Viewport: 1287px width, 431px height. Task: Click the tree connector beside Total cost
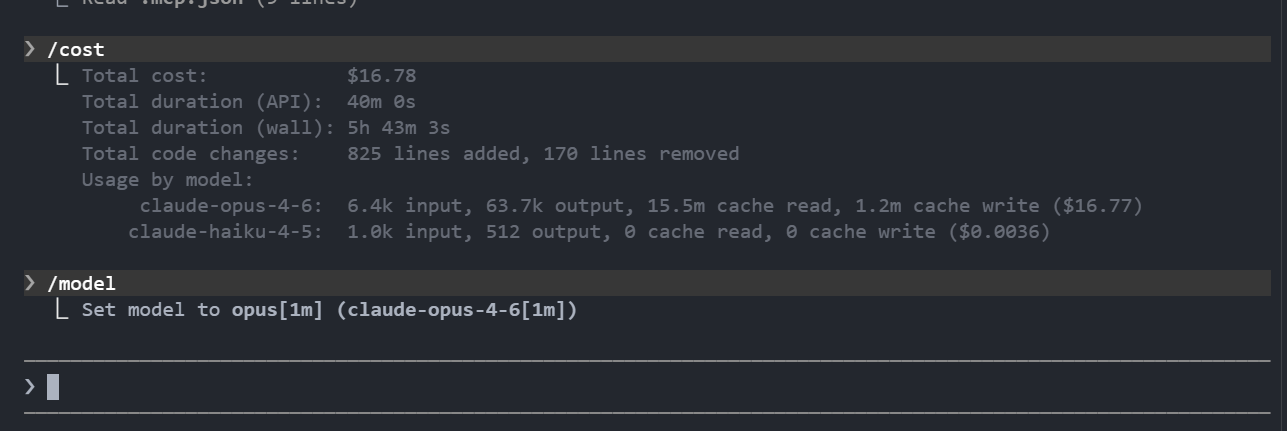[63, 75]
